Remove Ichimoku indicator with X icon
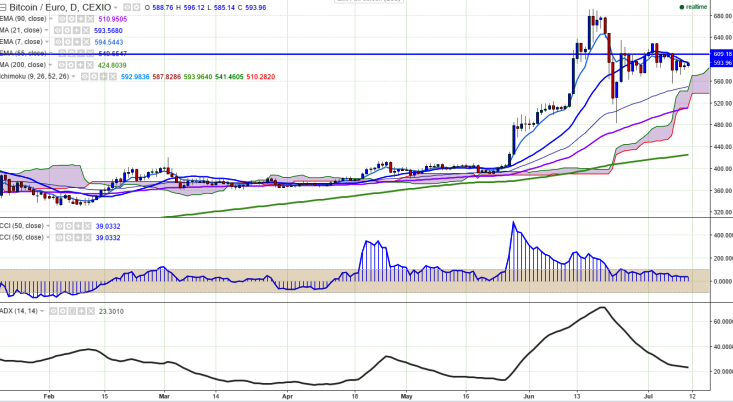733x402 pixels. pyautogui.click(x=113, y=76)
